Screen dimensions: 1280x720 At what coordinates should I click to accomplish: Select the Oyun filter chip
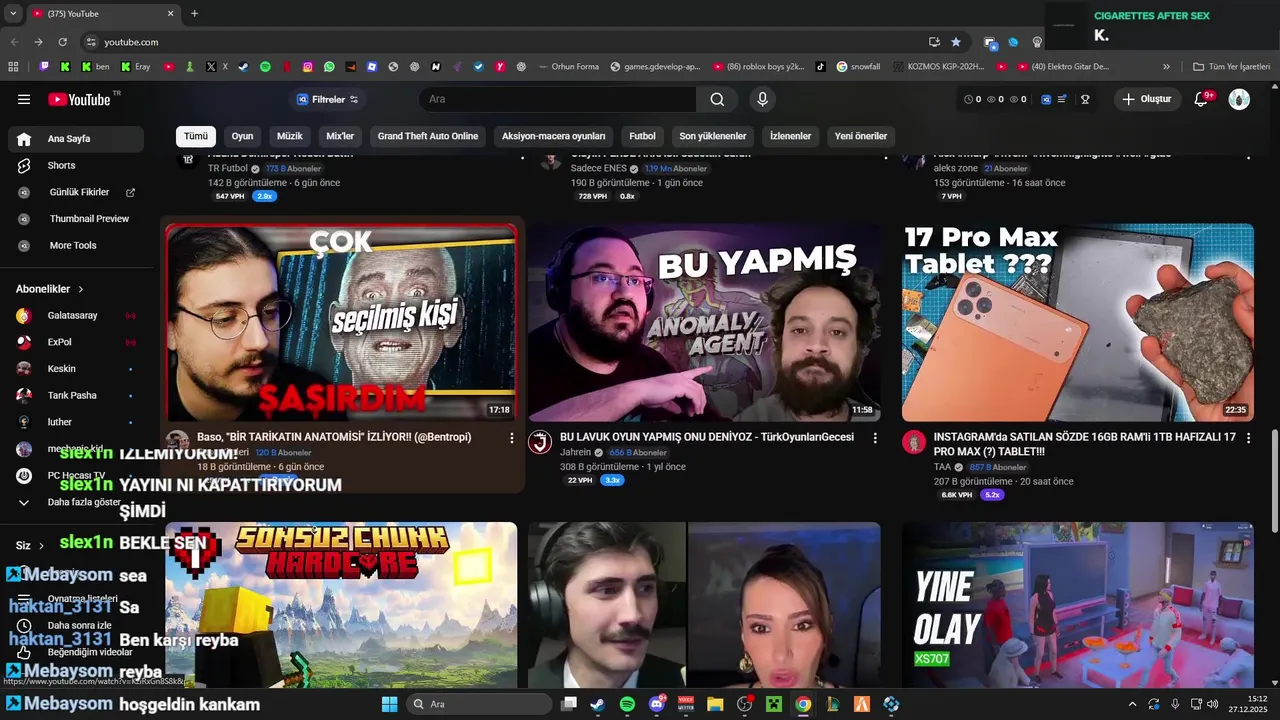click(243, 136)
